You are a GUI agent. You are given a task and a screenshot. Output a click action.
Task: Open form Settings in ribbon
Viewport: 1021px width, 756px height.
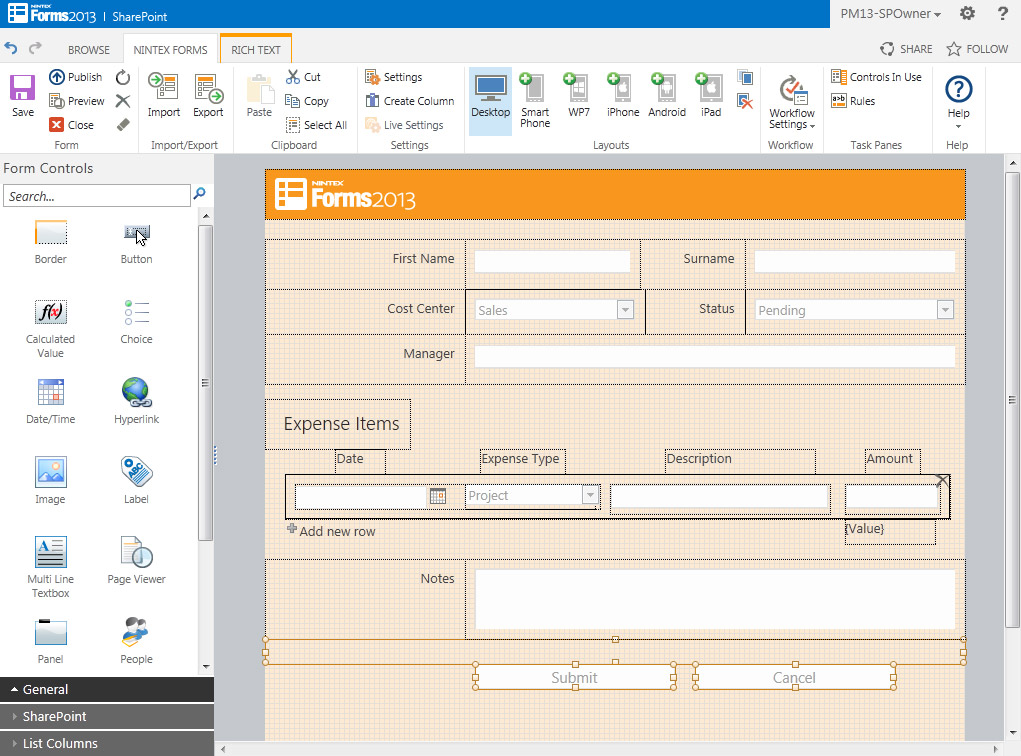point(393,77)
